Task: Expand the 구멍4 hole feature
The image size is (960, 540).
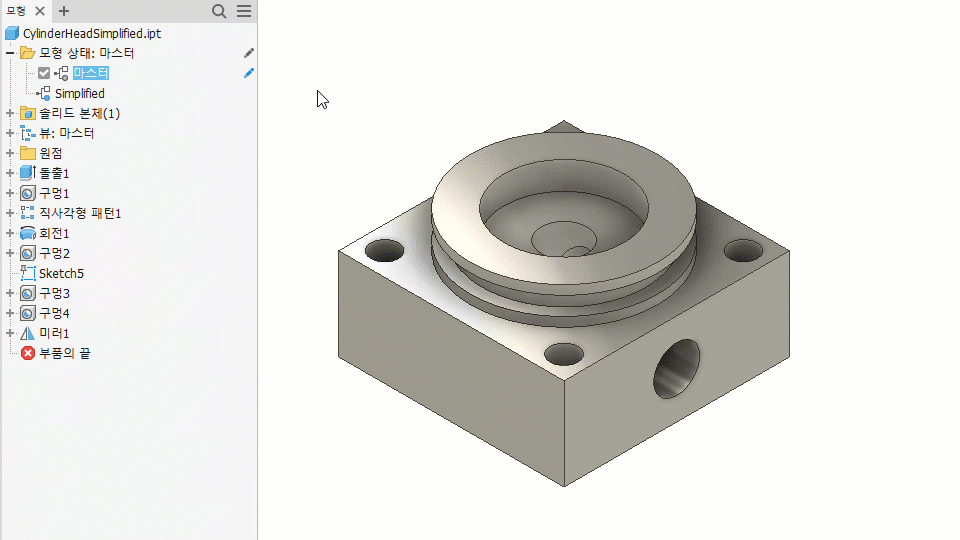Action: click(10, 313)
